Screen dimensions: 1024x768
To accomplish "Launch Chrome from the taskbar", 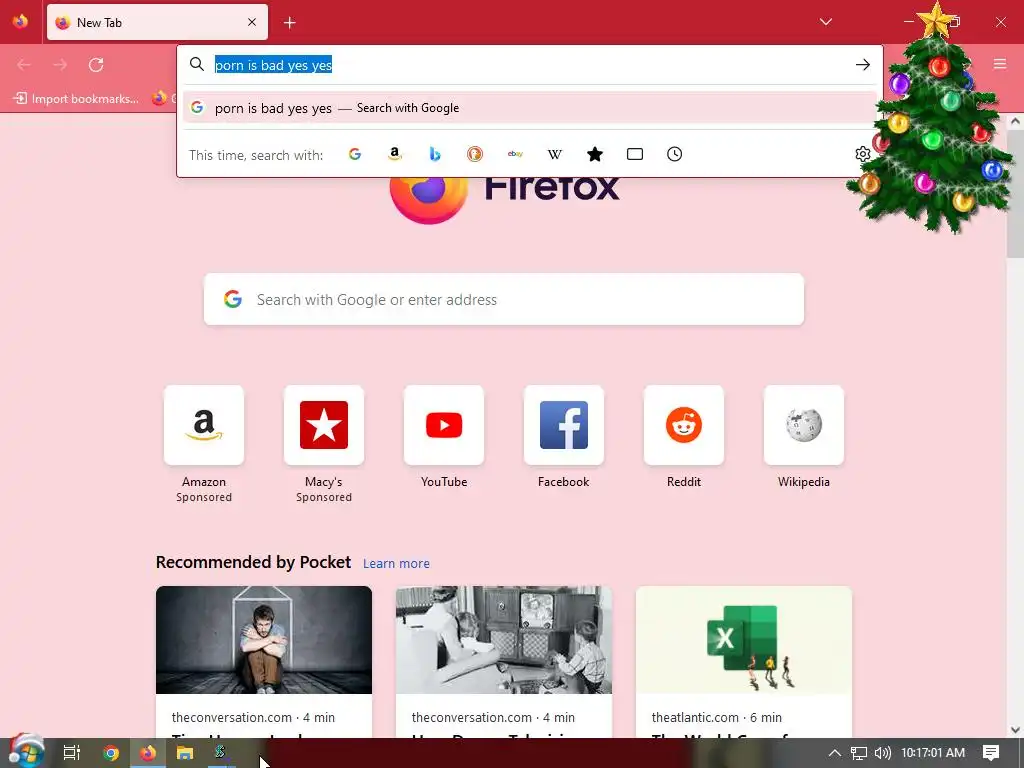I will click(x=111, y=753).
